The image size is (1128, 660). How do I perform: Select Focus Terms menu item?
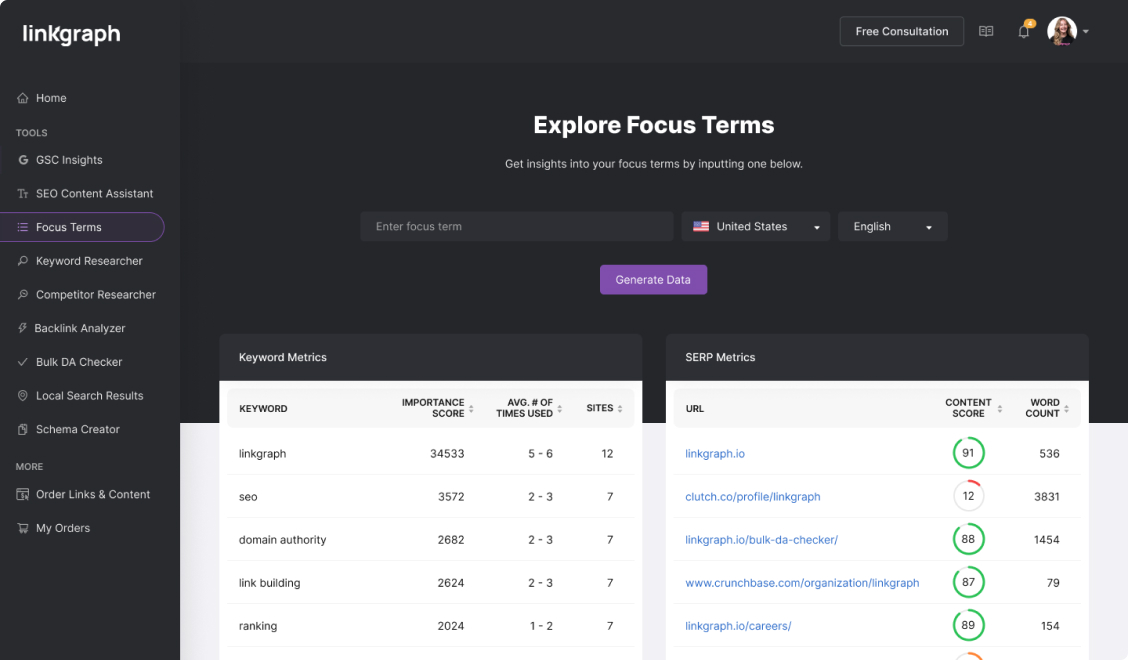pyautogui.click(x=82, y=227)
